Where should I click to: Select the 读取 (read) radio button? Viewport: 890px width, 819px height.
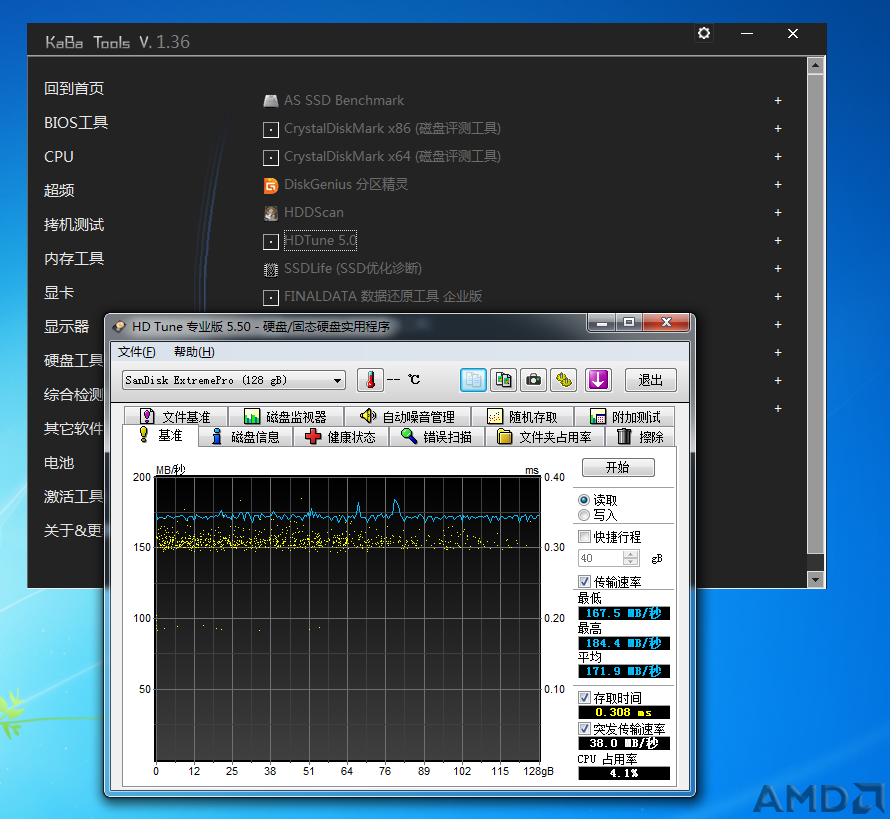pos(583,500)
